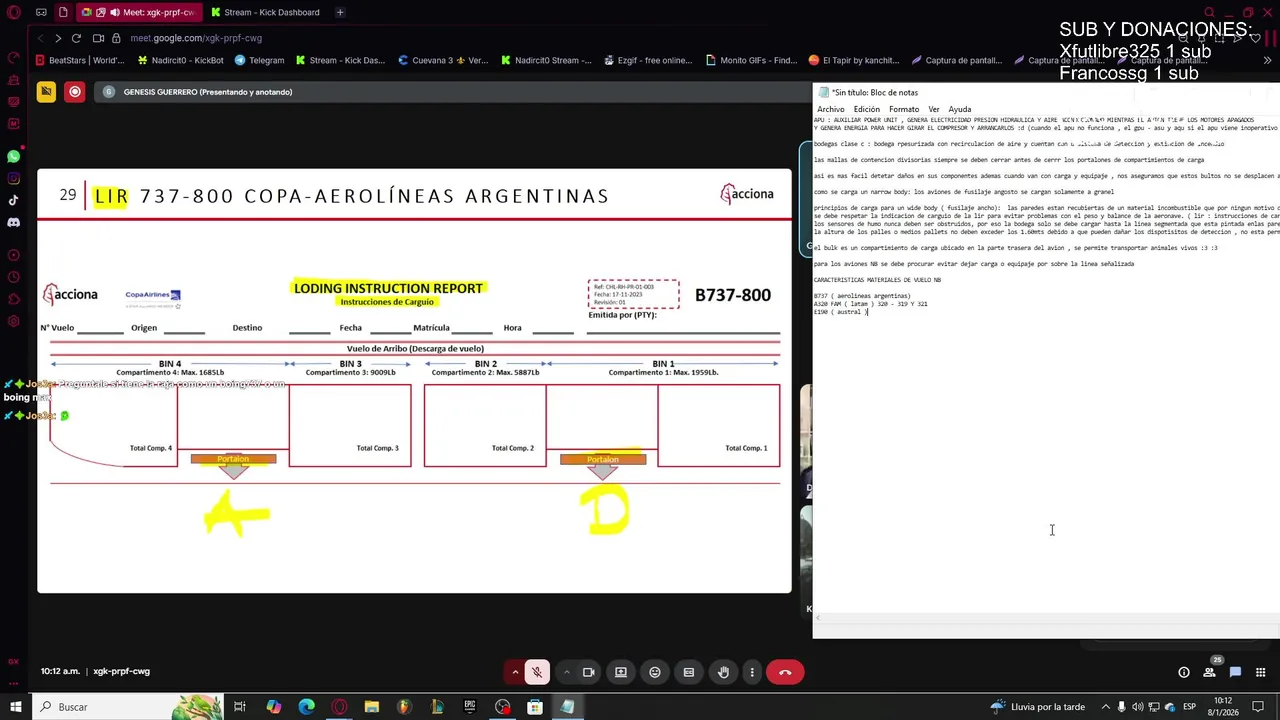Viewport: 1280px width, 720px height.
Task: Open BeatStars bookmark
Action: (x=80, y=60)
